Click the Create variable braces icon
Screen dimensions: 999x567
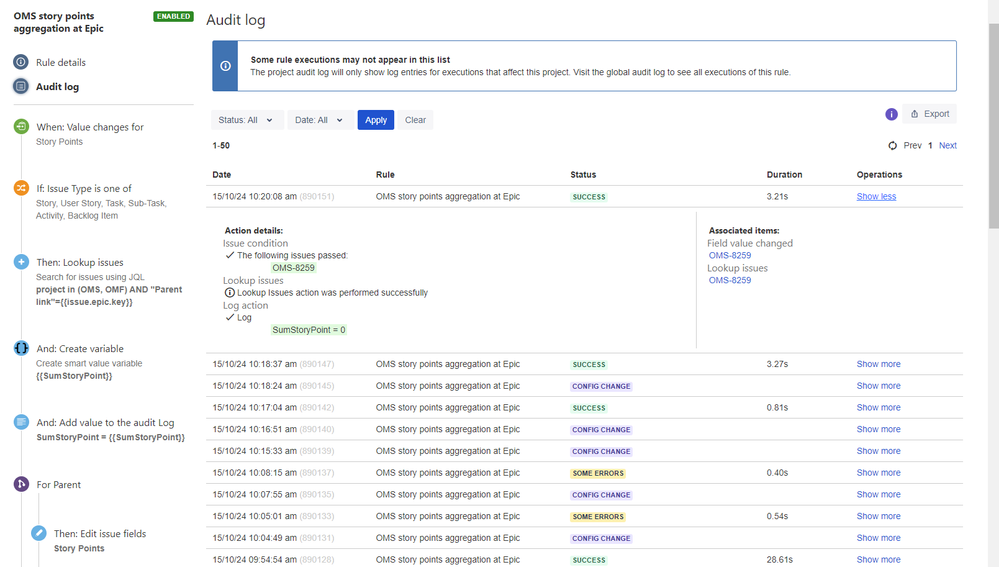[21, 348]
